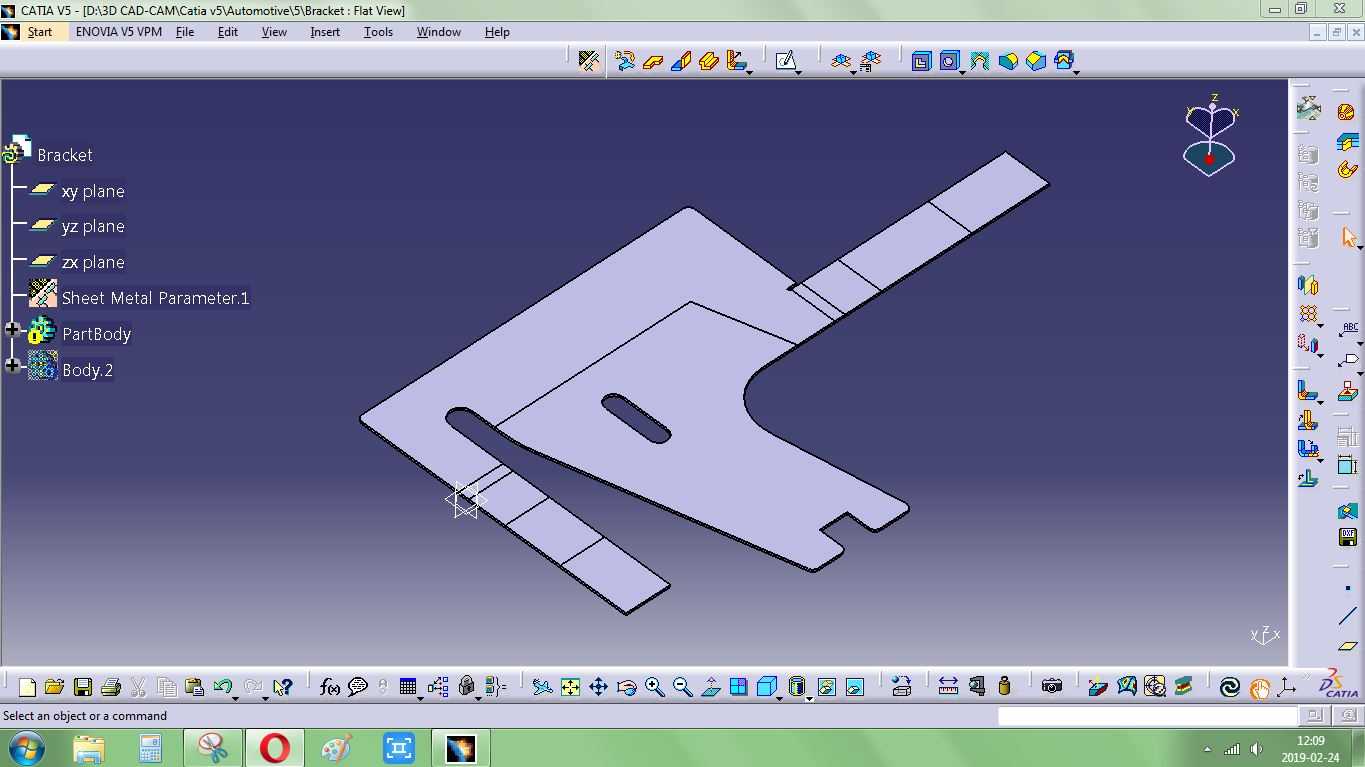Click the Fly mode airplane icon
The width and height of the screenshot is (1365, 767).
[x=542, y=687]
